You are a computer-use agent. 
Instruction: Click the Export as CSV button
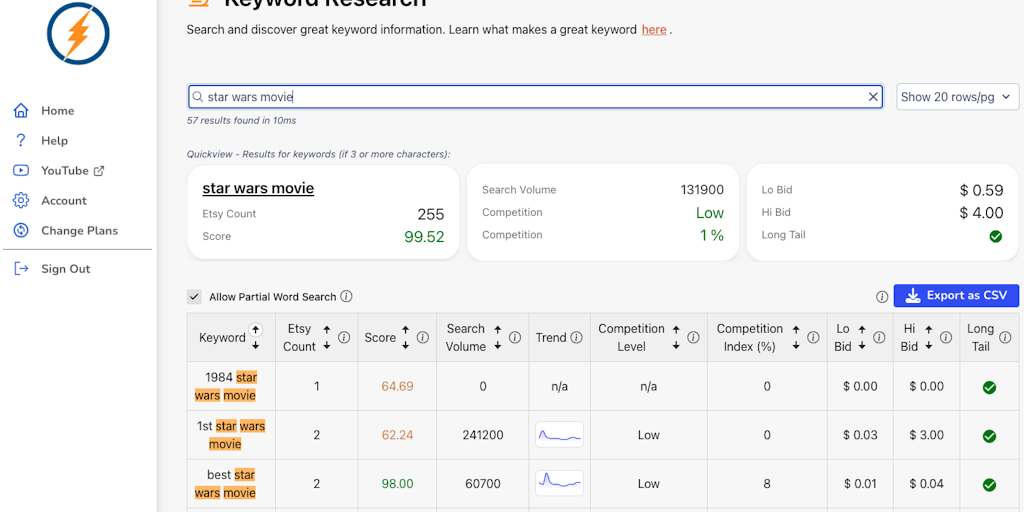pyautogui.click(x=956, y=295)
